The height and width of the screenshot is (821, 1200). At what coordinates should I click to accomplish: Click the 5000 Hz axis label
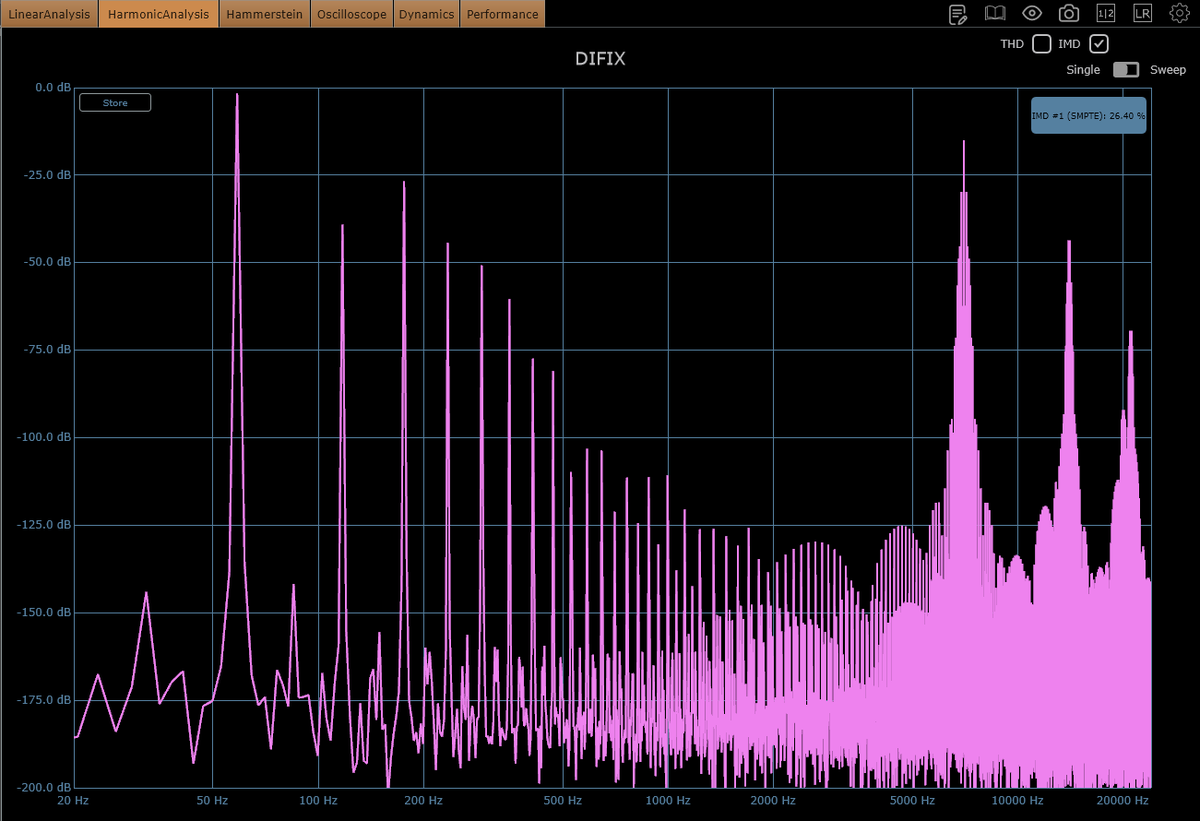click(913, 801)
